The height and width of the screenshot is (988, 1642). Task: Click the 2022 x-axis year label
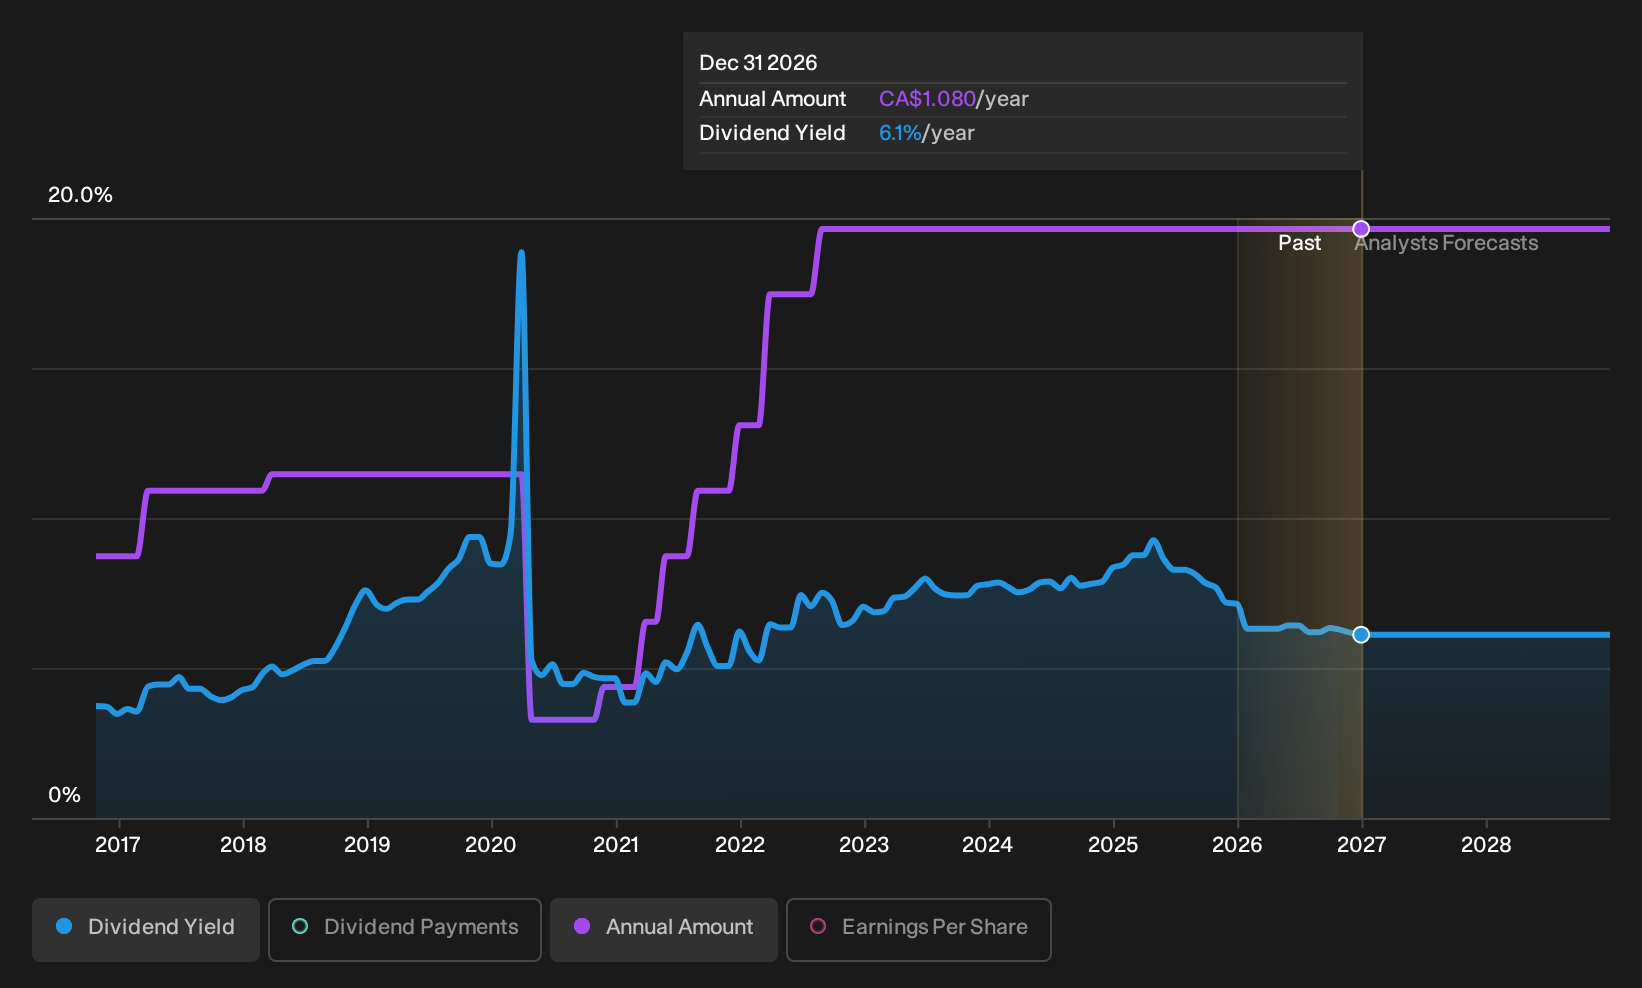(740, 845)
